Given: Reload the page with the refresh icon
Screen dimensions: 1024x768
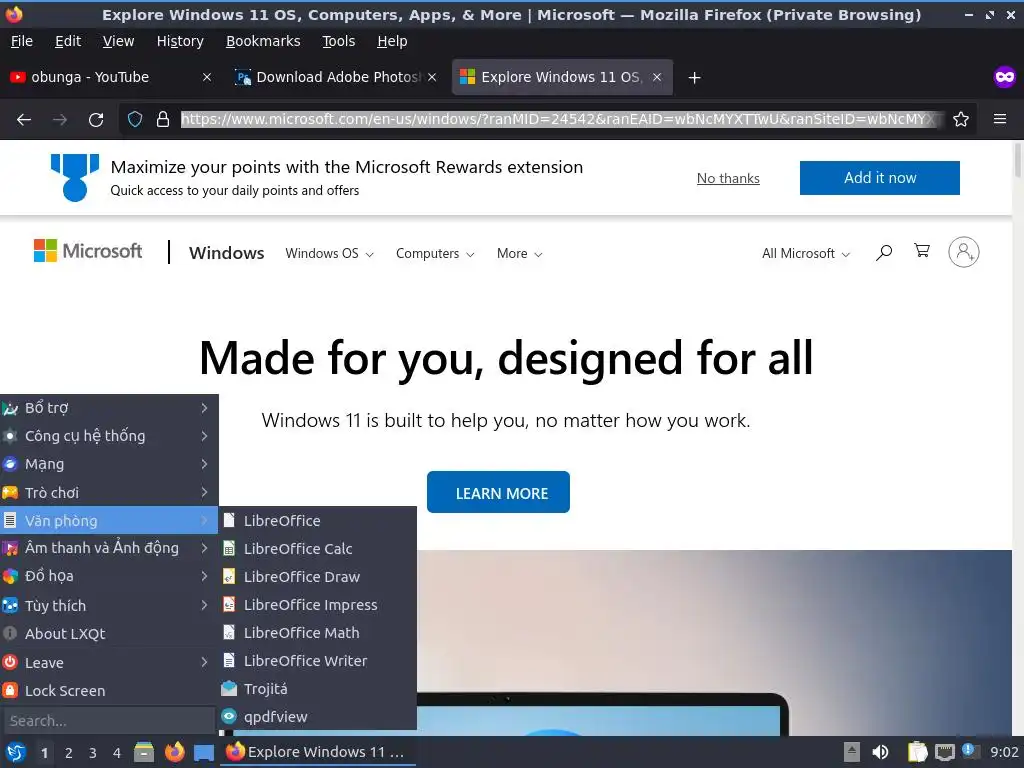Looking at the screenshot, I should tap(96, 120).
